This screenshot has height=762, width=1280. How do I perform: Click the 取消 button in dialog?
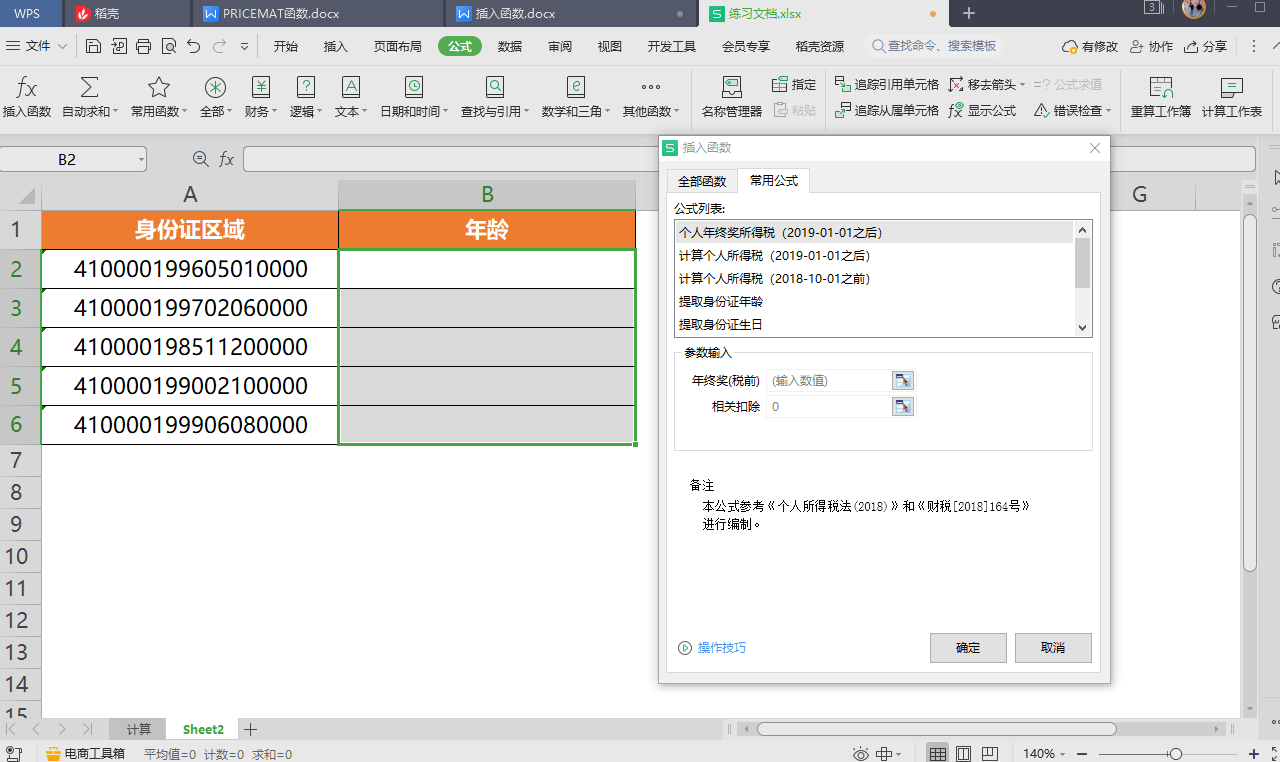tap(1053, 648)
